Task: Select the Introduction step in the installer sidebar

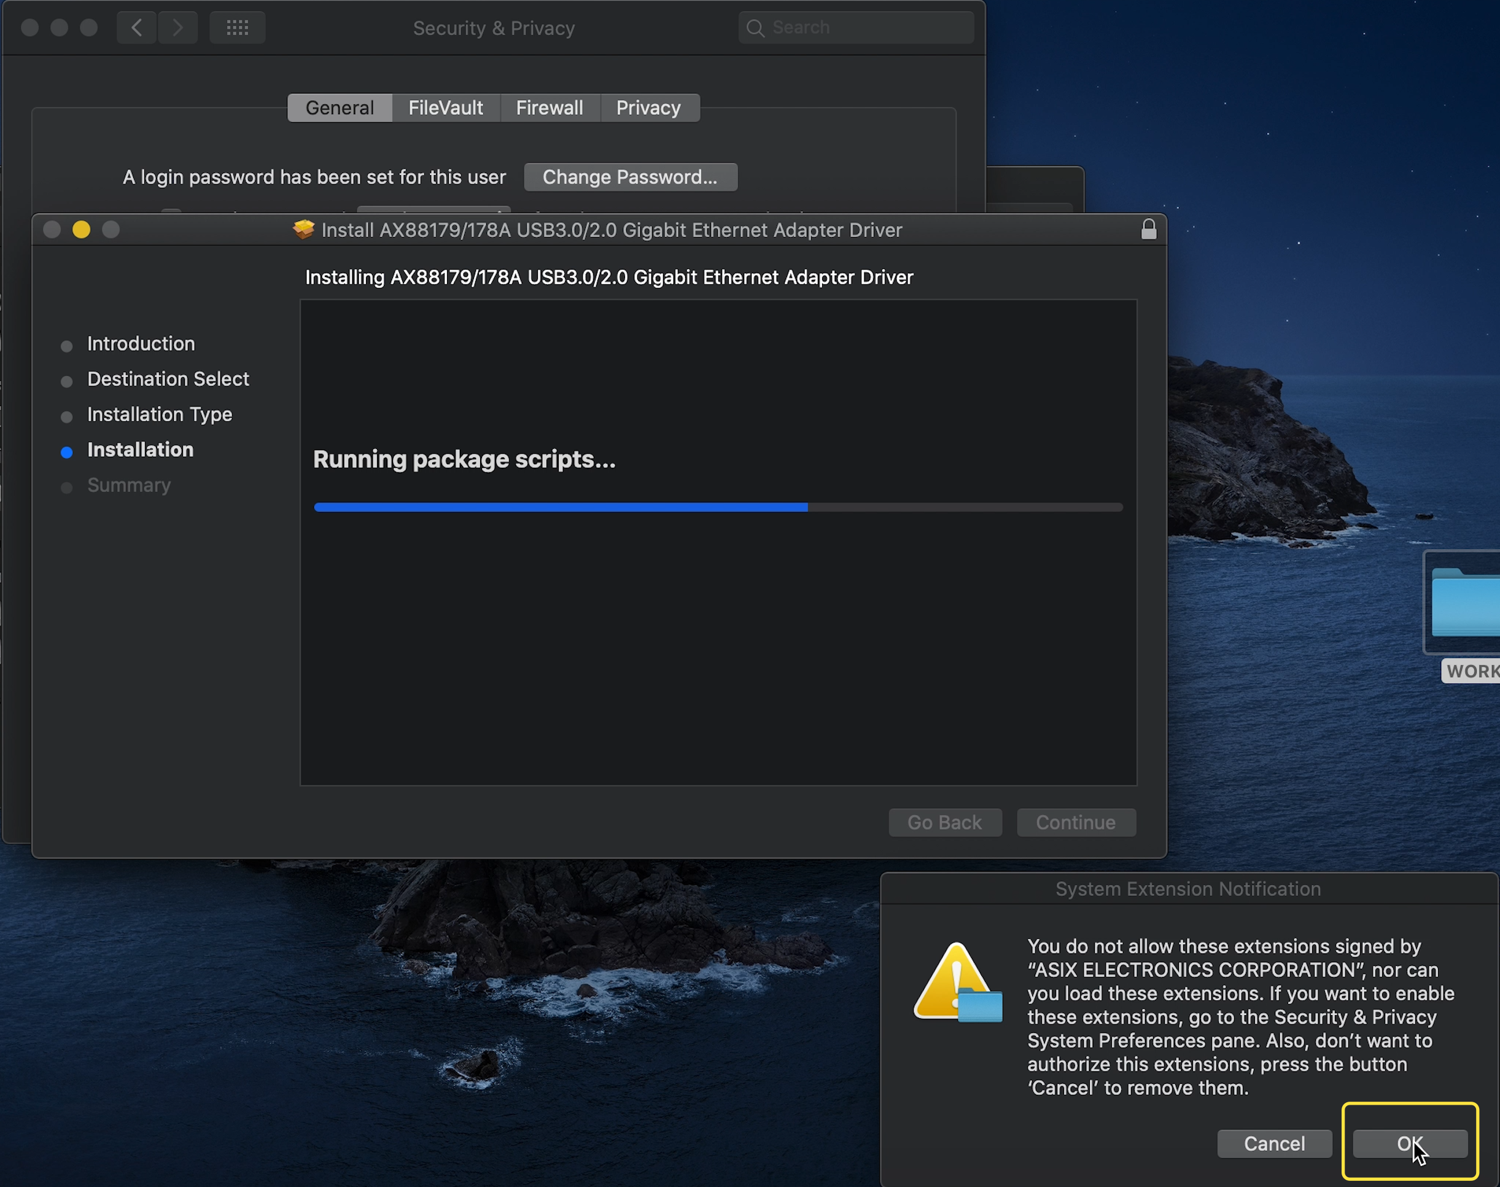Action: [141, 344]
